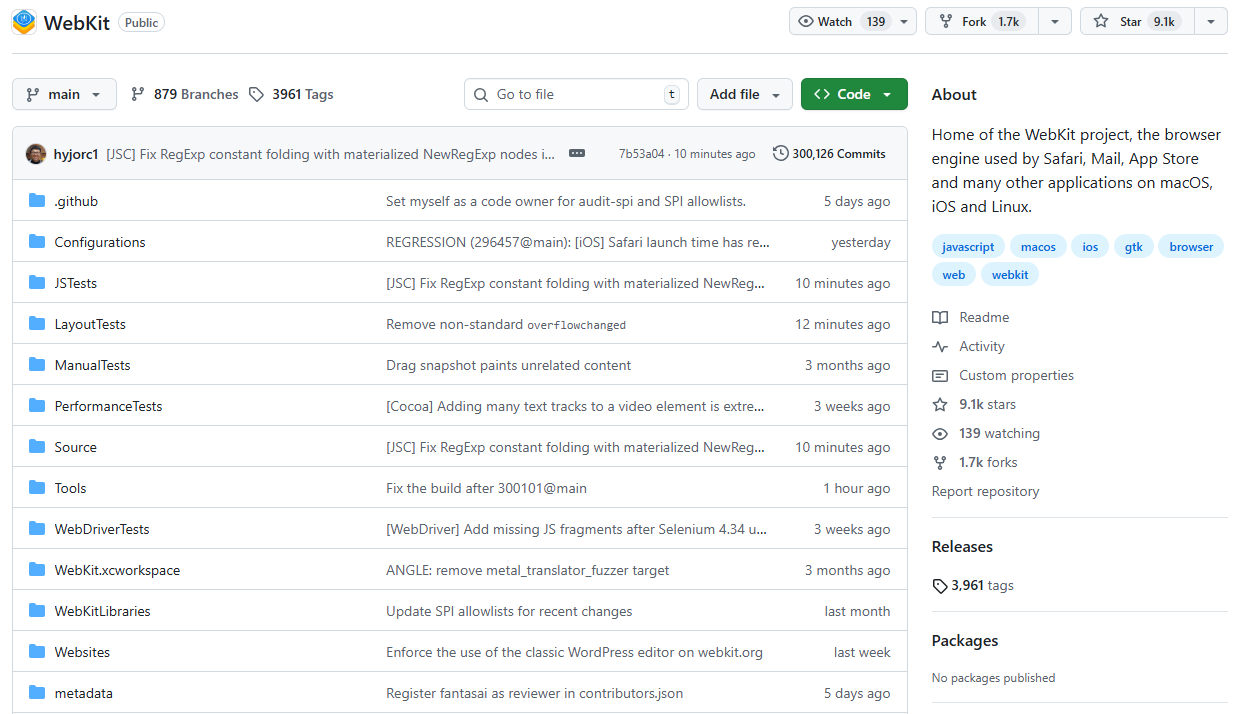Select the ios topic tag
Image resolution: width=1236 pixels, height=714 pixels.
1090,247
